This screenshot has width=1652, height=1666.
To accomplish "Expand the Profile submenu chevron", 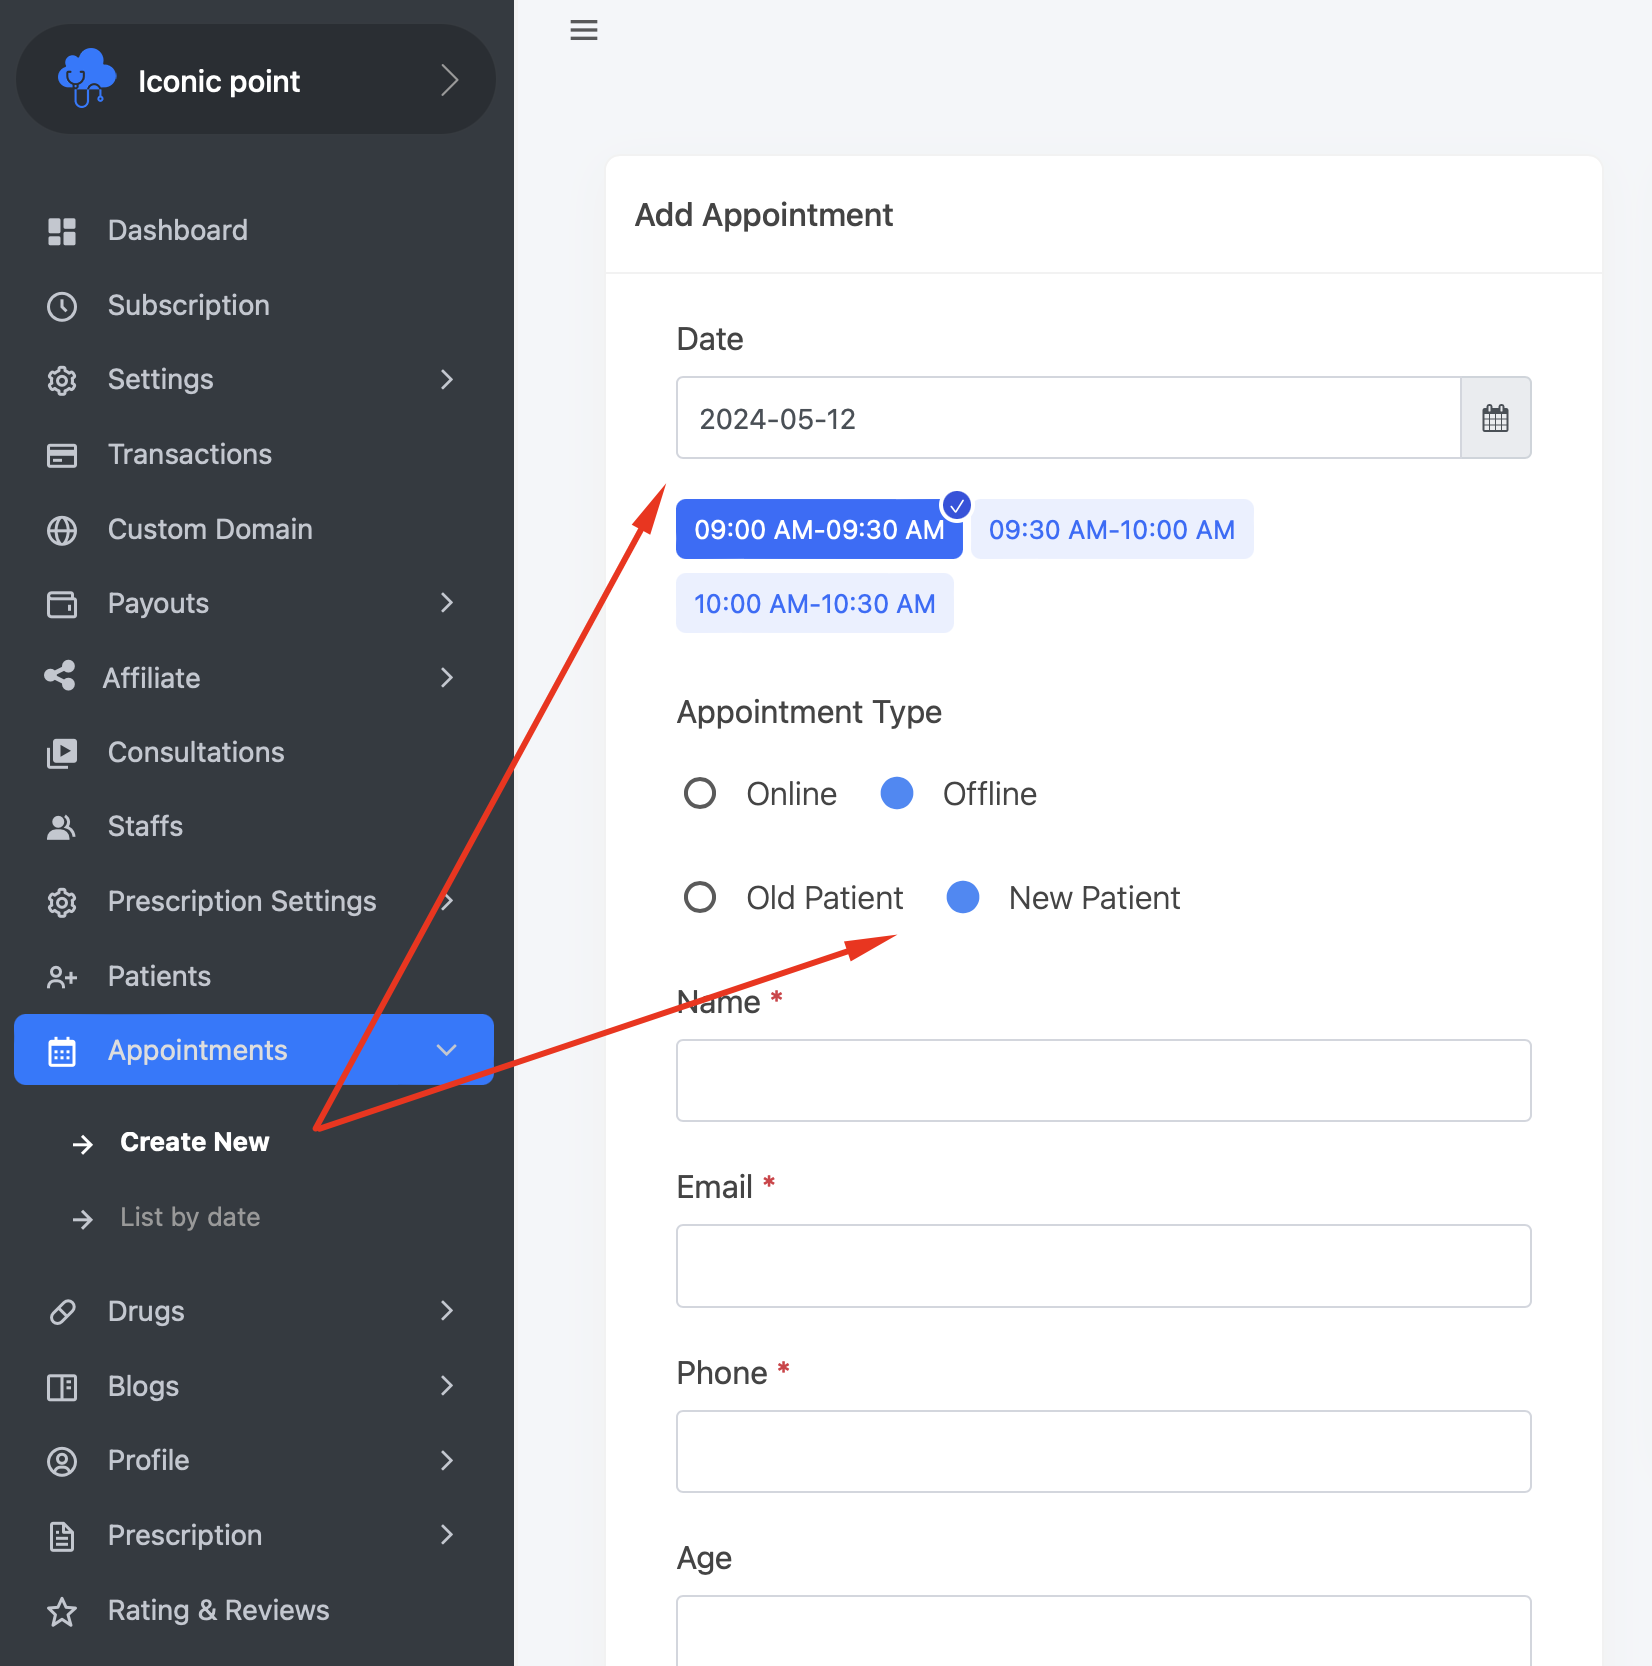I will point(447,1461).
